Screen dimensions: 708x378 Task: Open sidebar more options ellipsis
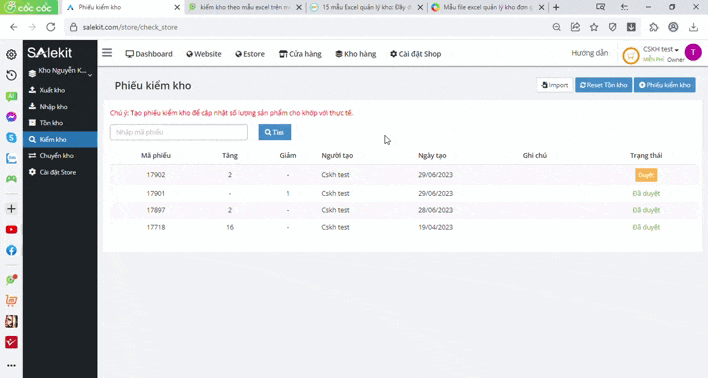coord(11,365)
